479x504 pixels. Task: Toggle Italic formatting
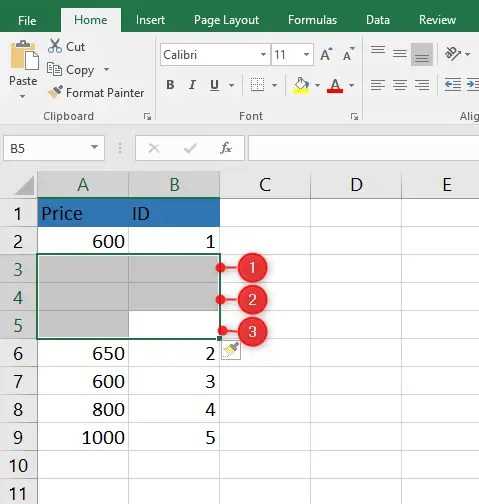point(192,85)
